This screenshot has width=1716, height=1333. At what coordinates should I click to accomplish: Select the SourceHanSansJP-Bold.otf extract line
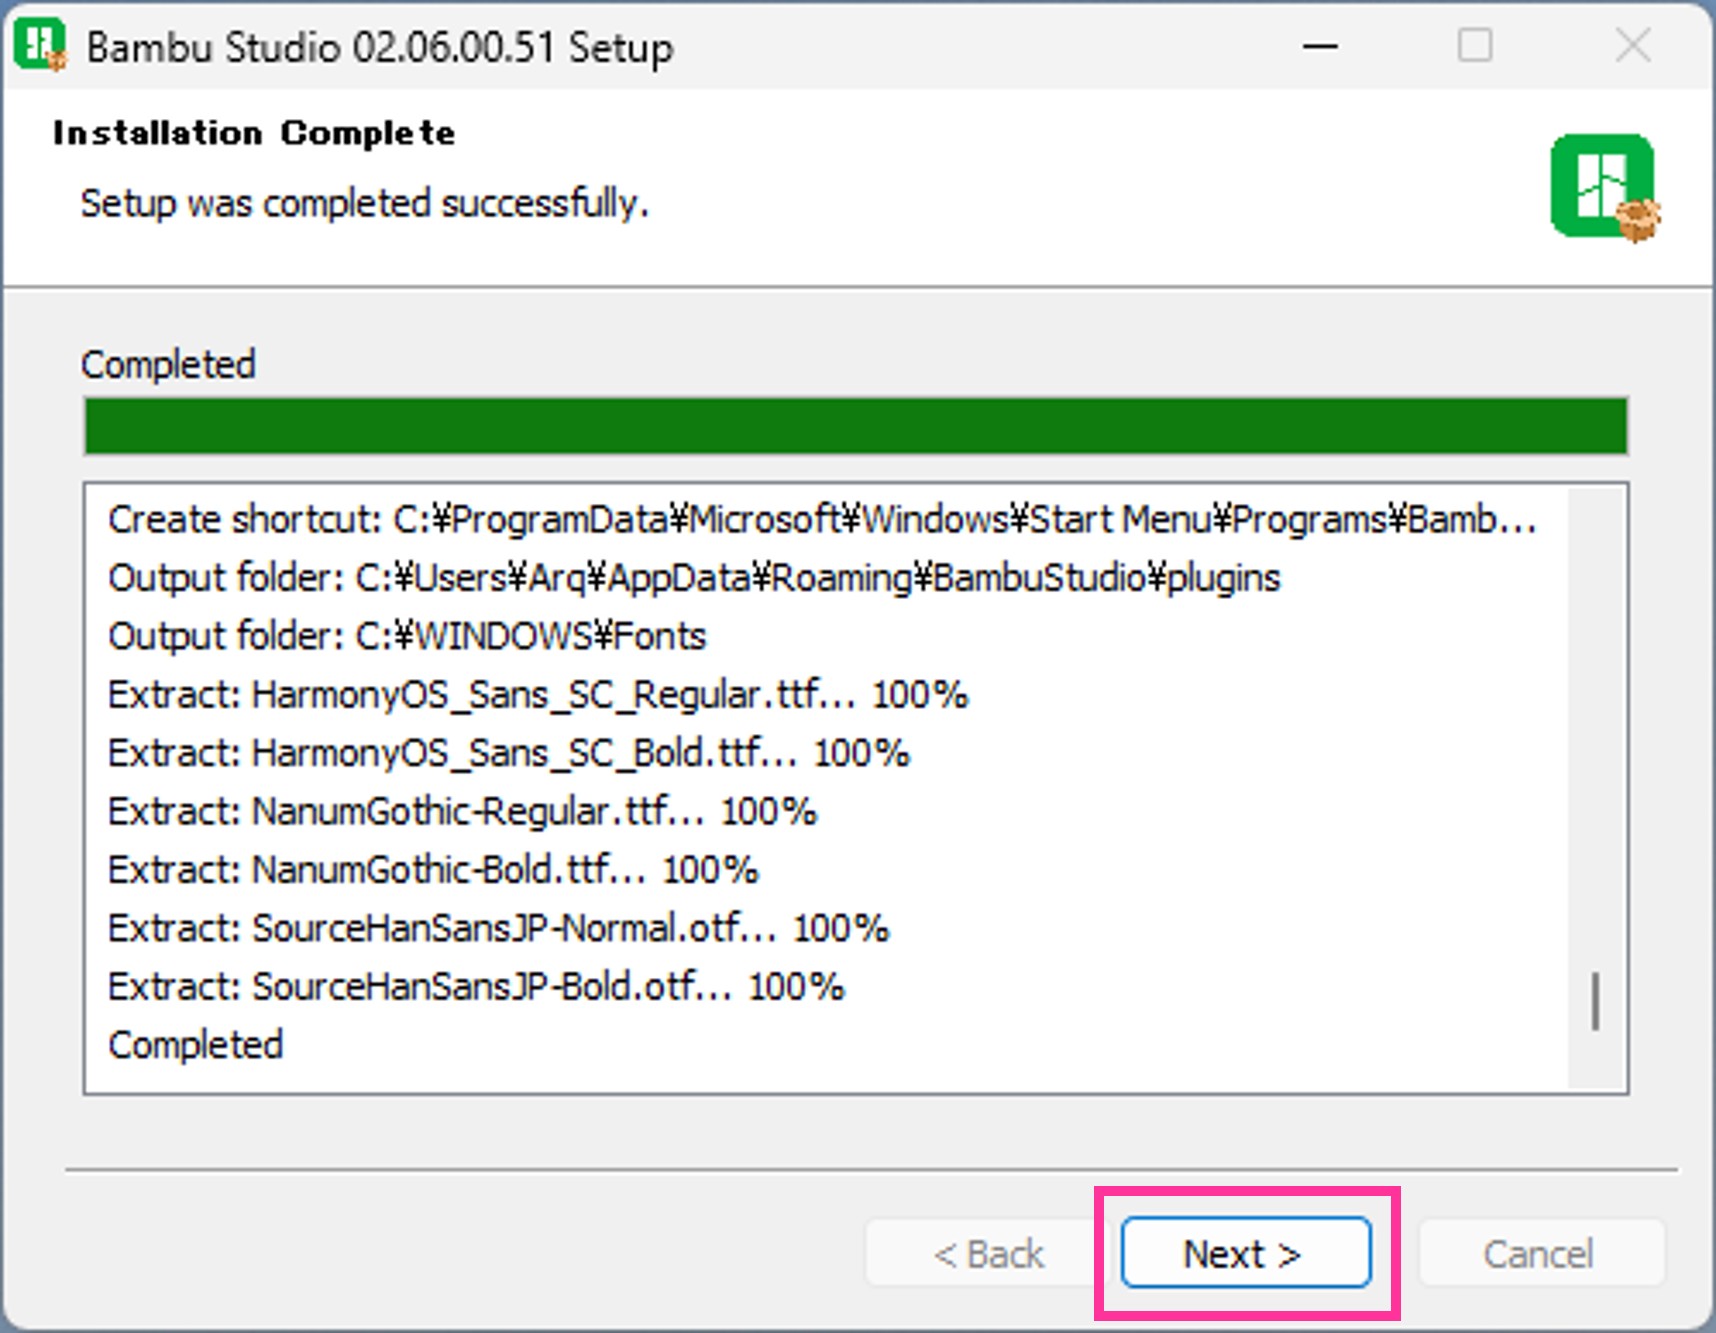point(476,987)
